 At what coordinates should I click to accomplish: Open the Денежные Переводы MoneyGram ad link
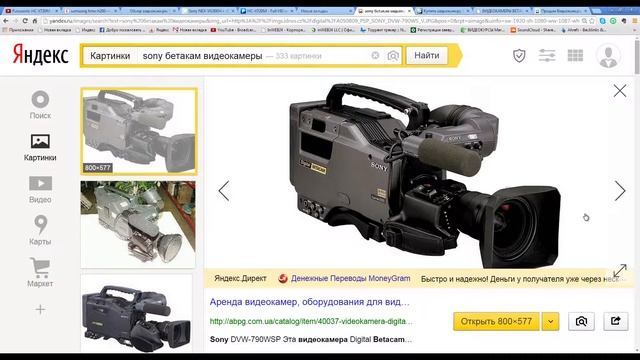[x=350, y=278]
